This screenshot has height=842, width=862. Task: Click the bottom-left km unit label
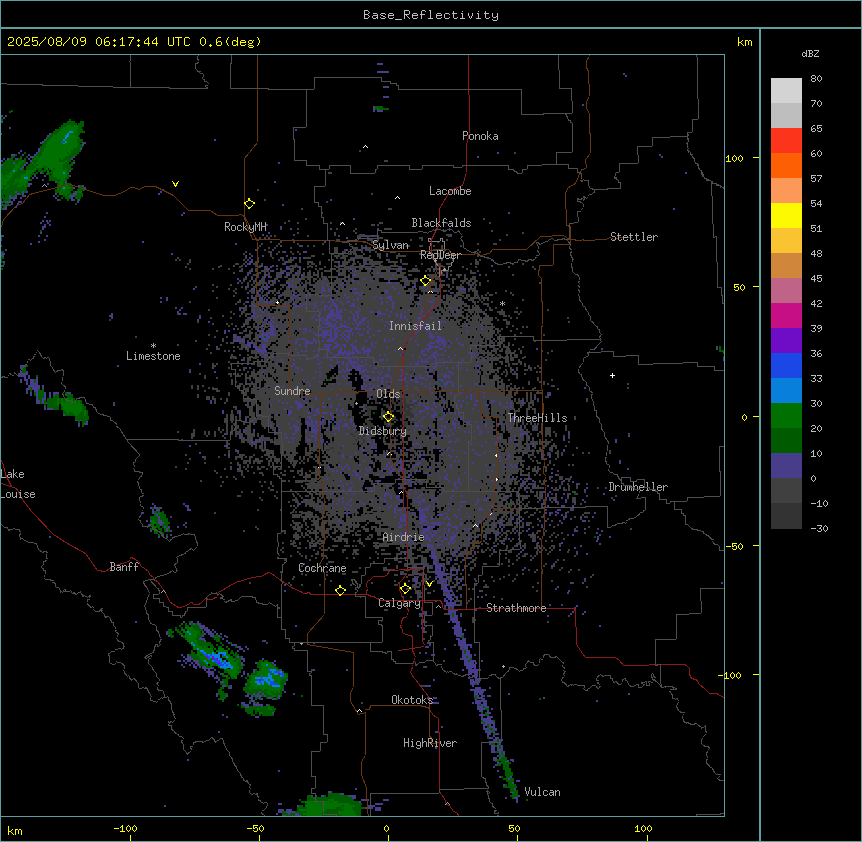pos(15,831)
